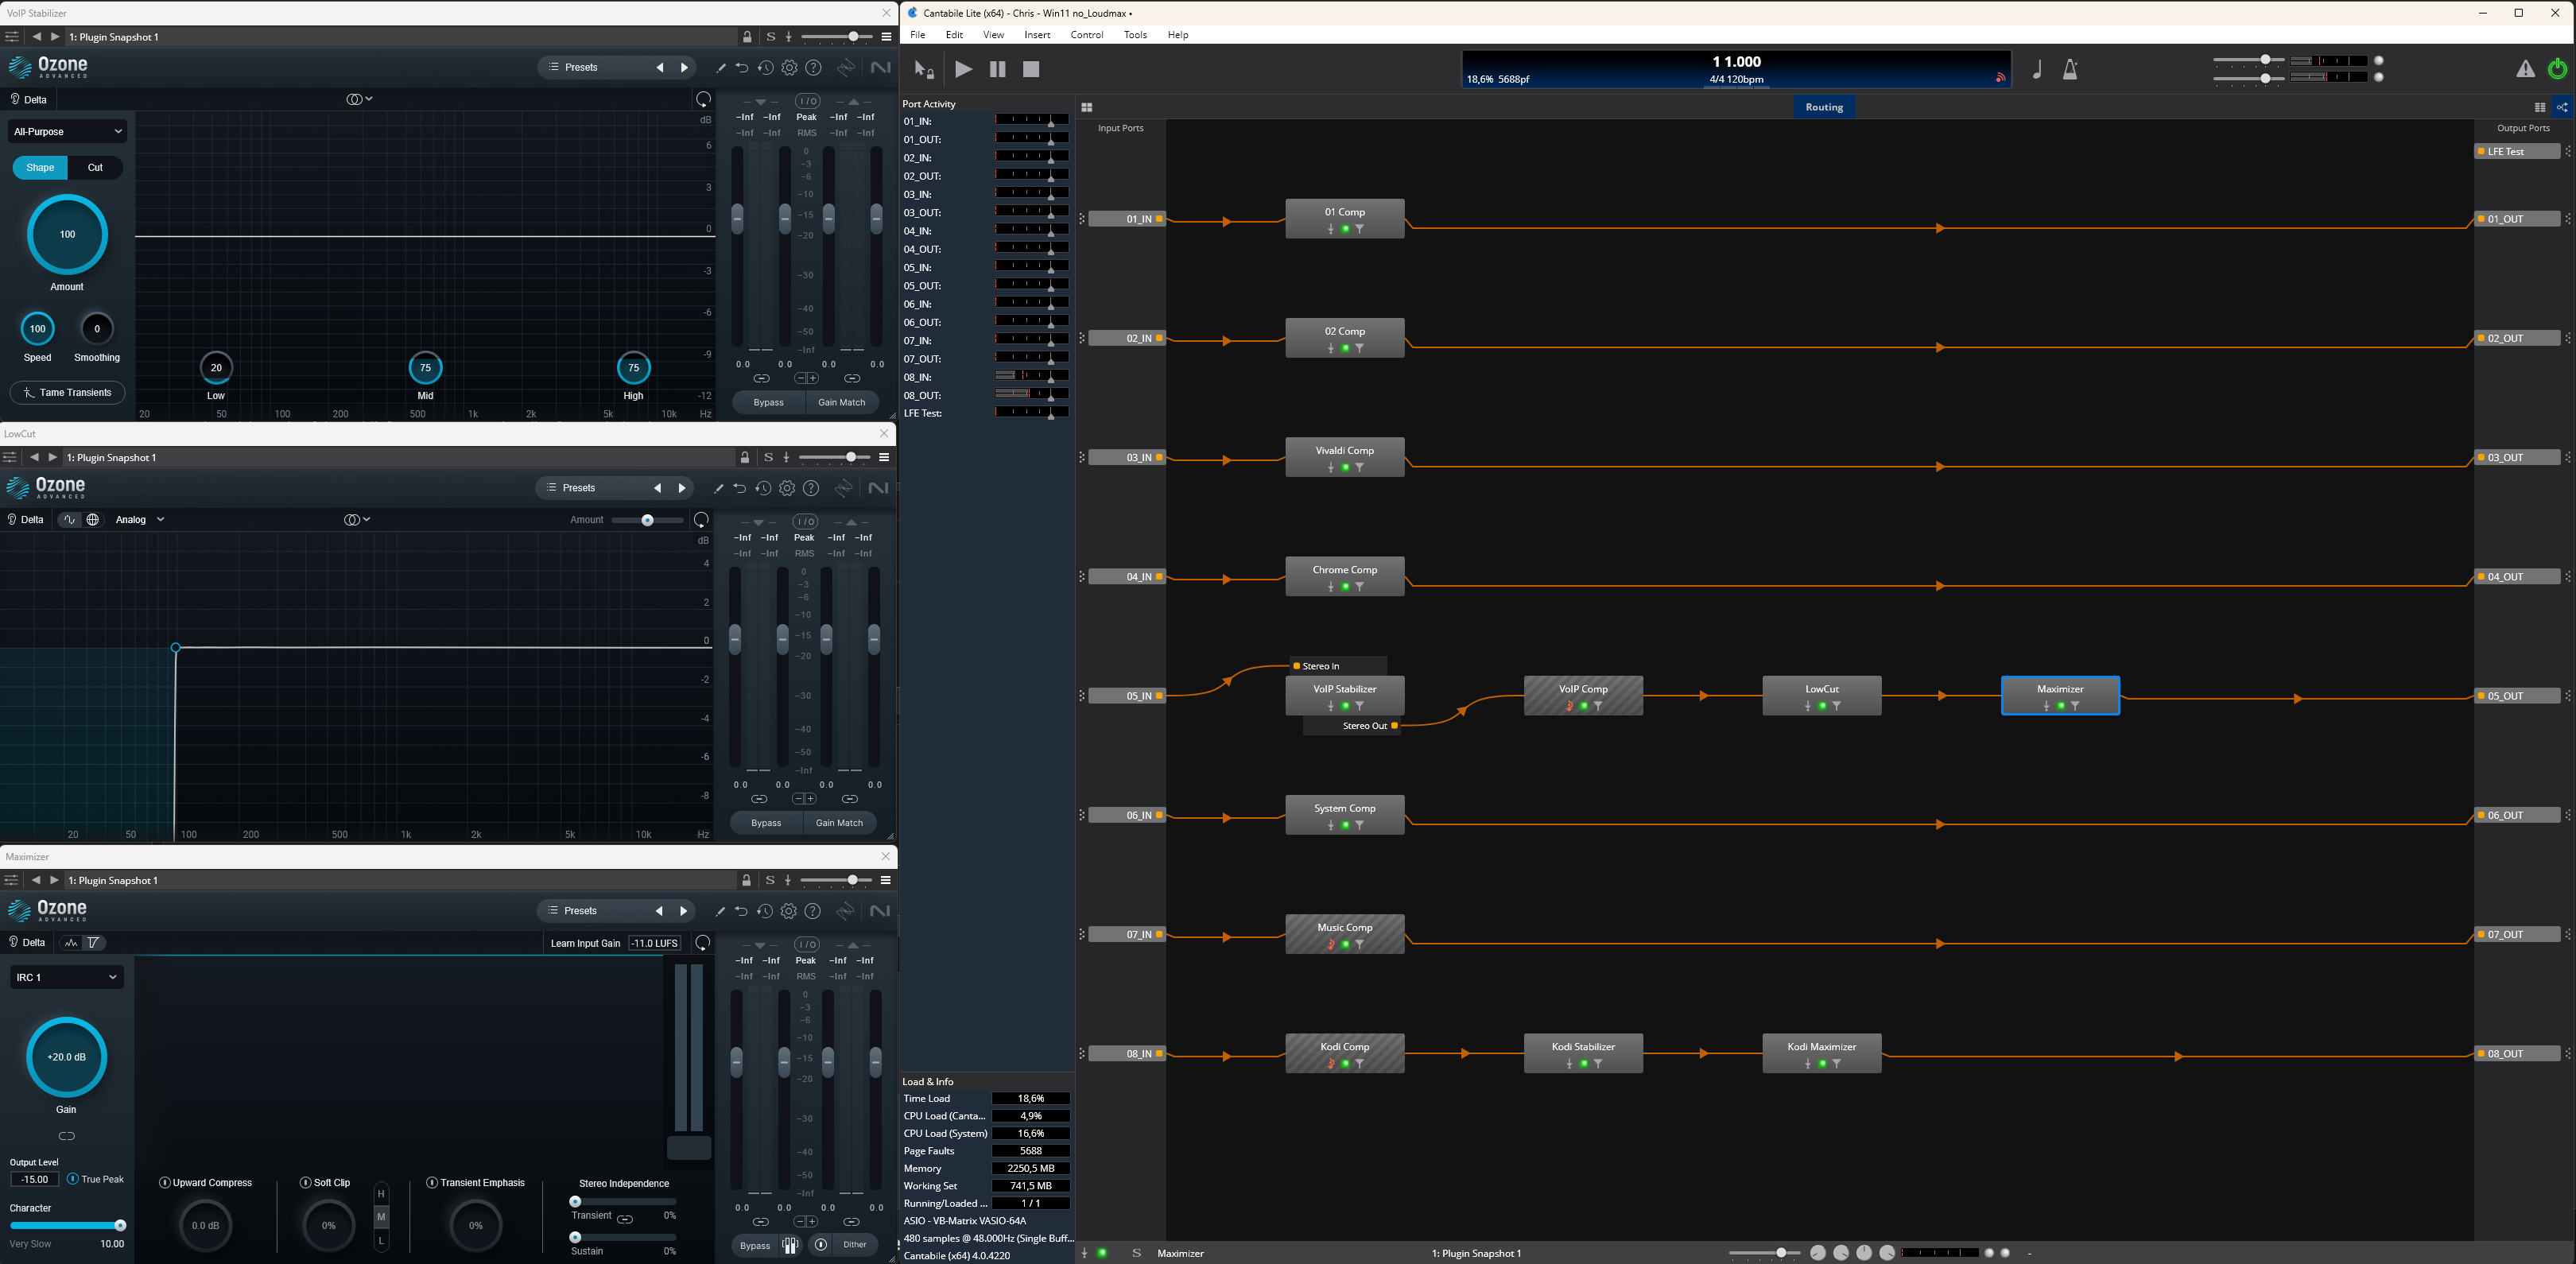Image resolution: width=2576 pixels, height=1264 pixels.
Task: Click the metronome icon in Cantabile toolbar
Action: point(2070,69)
